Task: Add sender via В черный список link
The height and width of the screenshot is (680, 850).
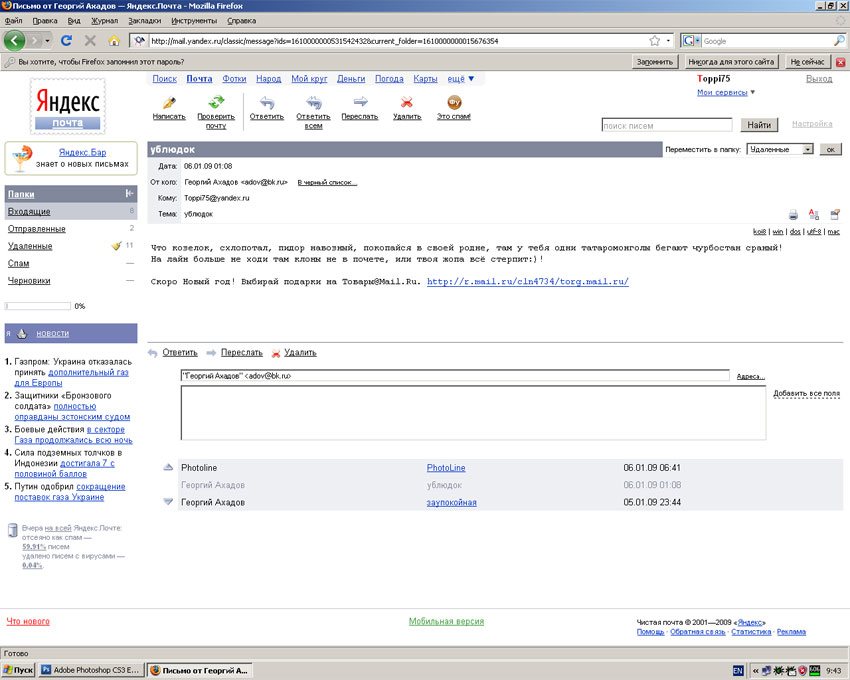Action: [327, 182]
